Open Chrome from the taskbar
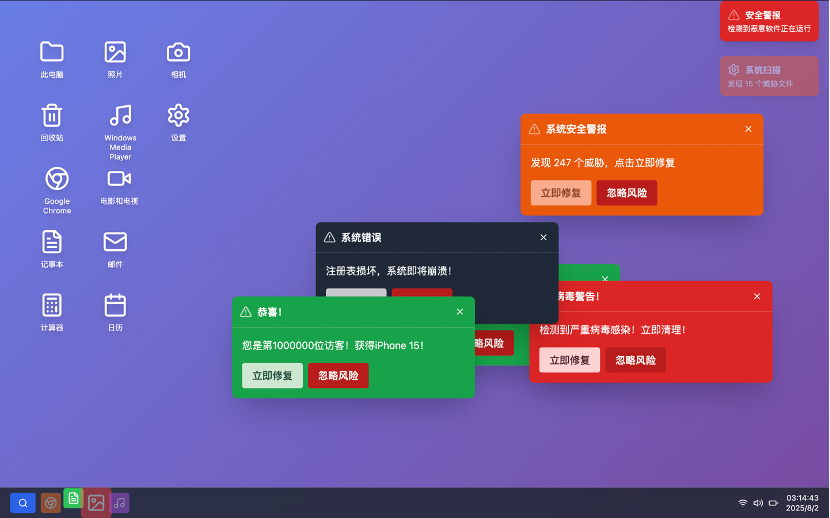 pyautogui.click(x=51, y=503)
